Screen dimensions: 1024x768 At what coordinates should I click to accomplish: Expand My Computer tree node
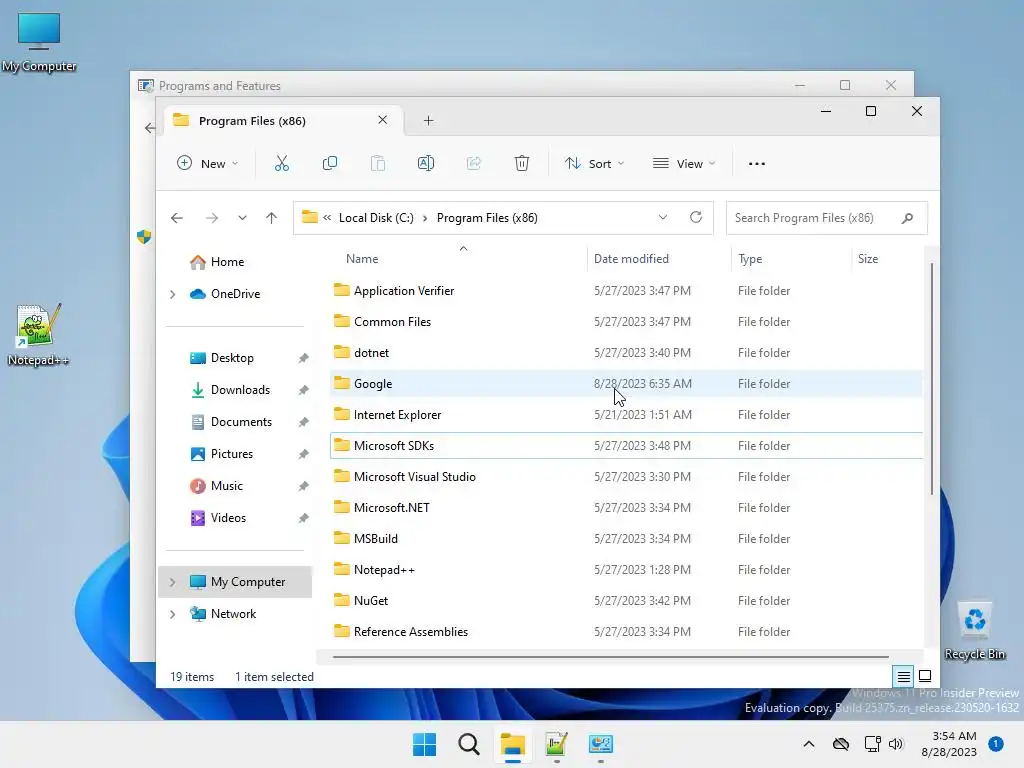173,582
